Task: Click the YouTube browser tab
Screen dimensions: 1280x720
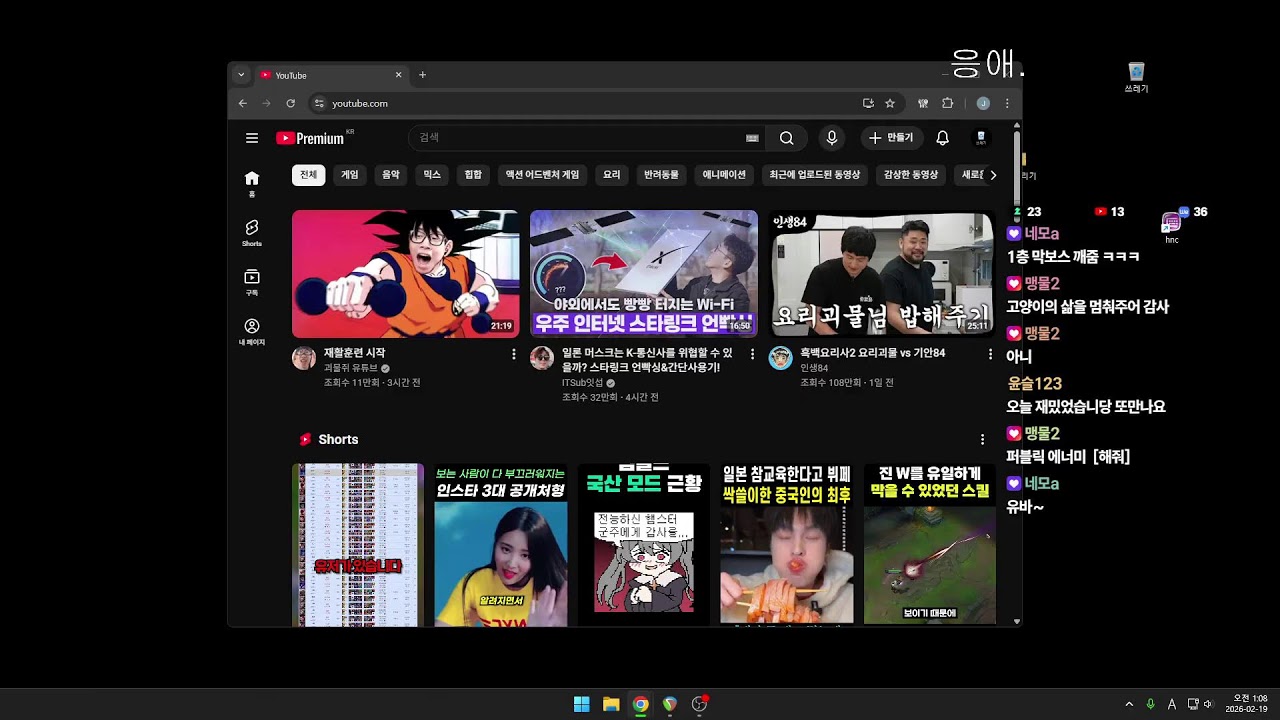Action: tap(330, 75)
